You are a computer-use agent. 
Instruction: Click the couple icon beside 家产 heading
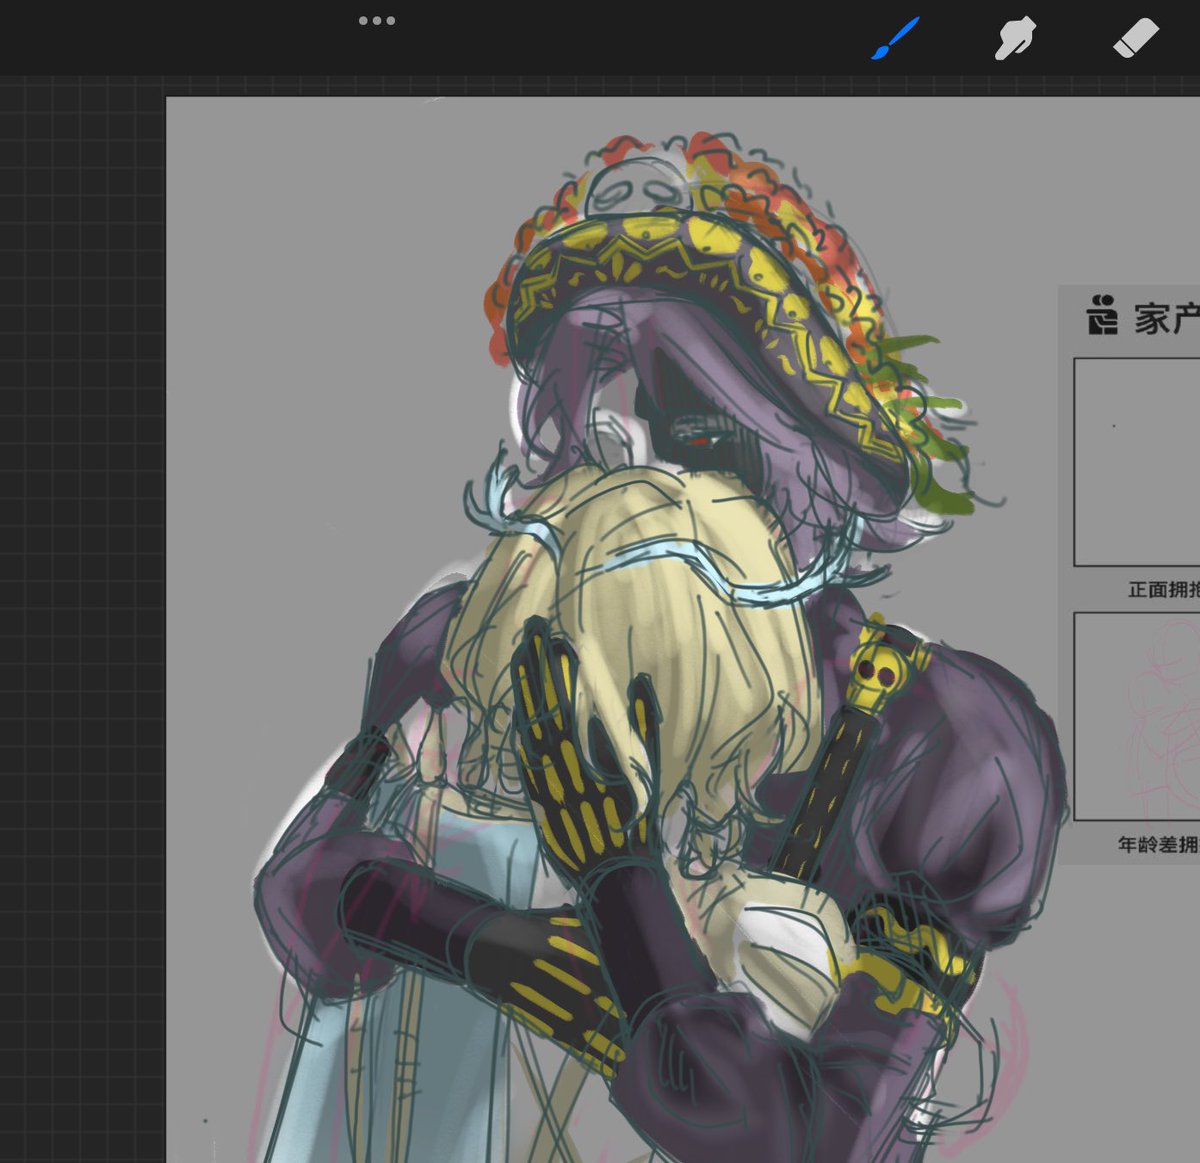1102,315
